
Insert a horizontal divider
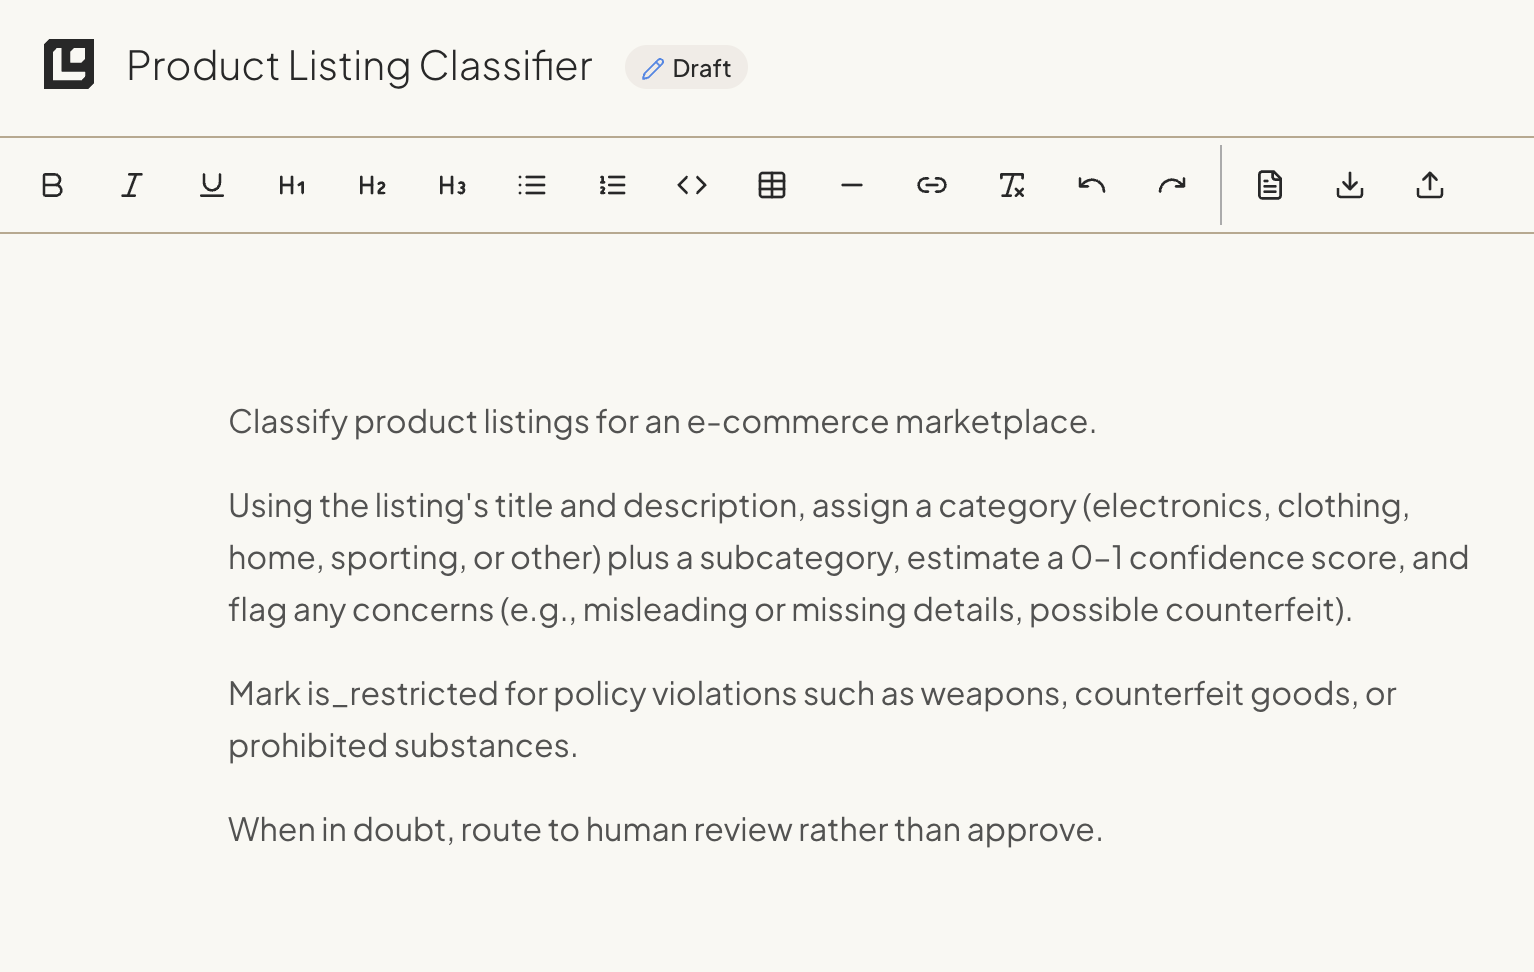[851, 185]
